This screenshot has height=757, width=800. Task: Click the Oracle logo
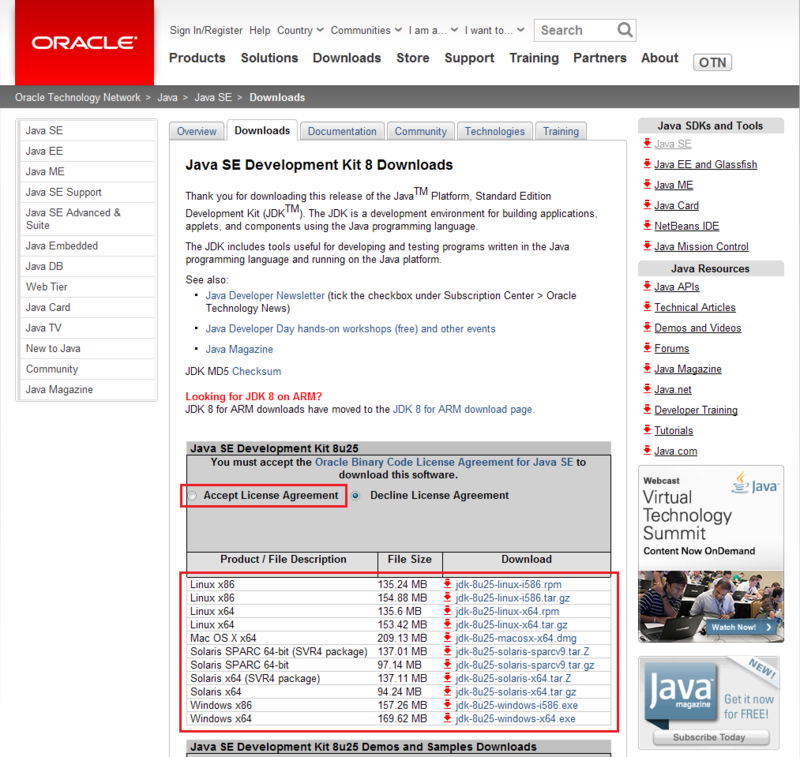pos(84,42)
